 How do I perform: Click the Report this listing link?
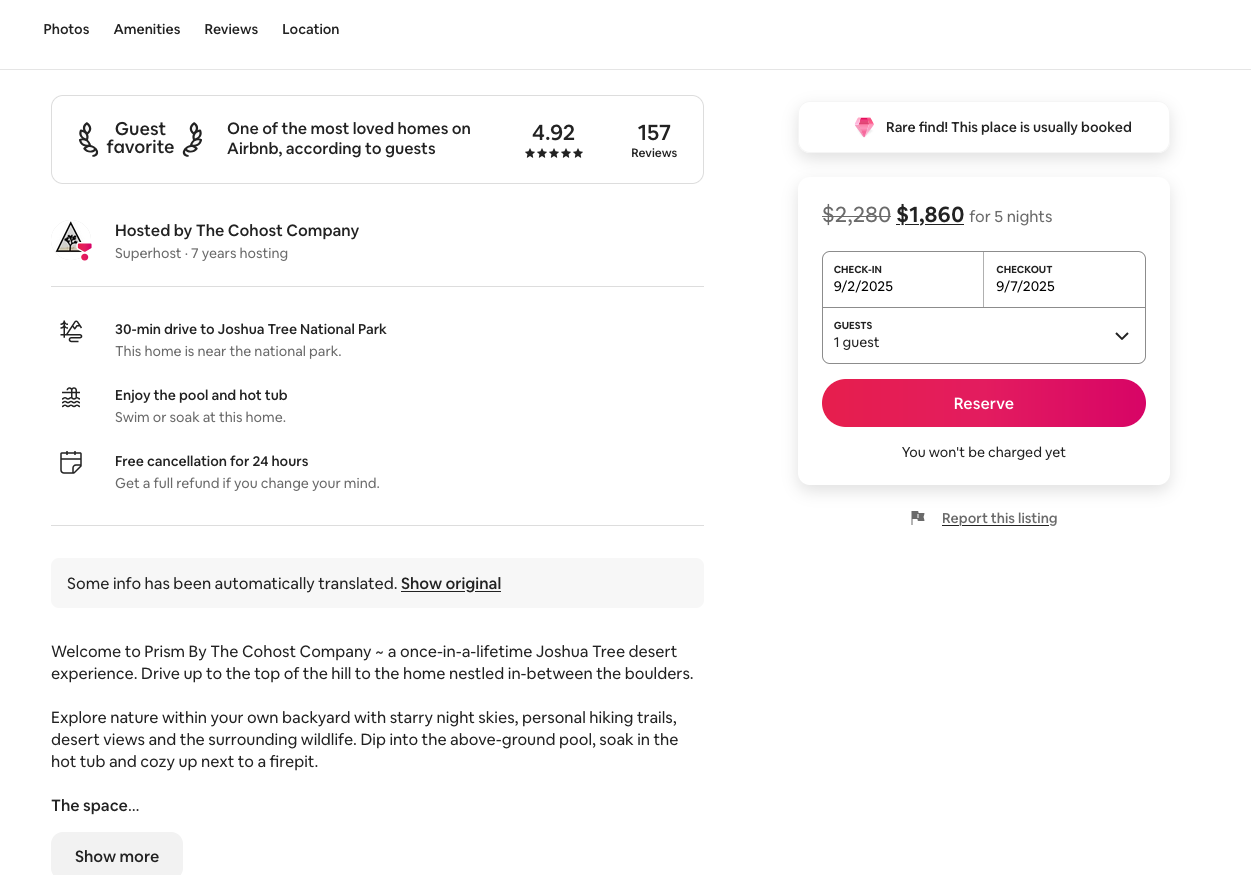point(999,518)
